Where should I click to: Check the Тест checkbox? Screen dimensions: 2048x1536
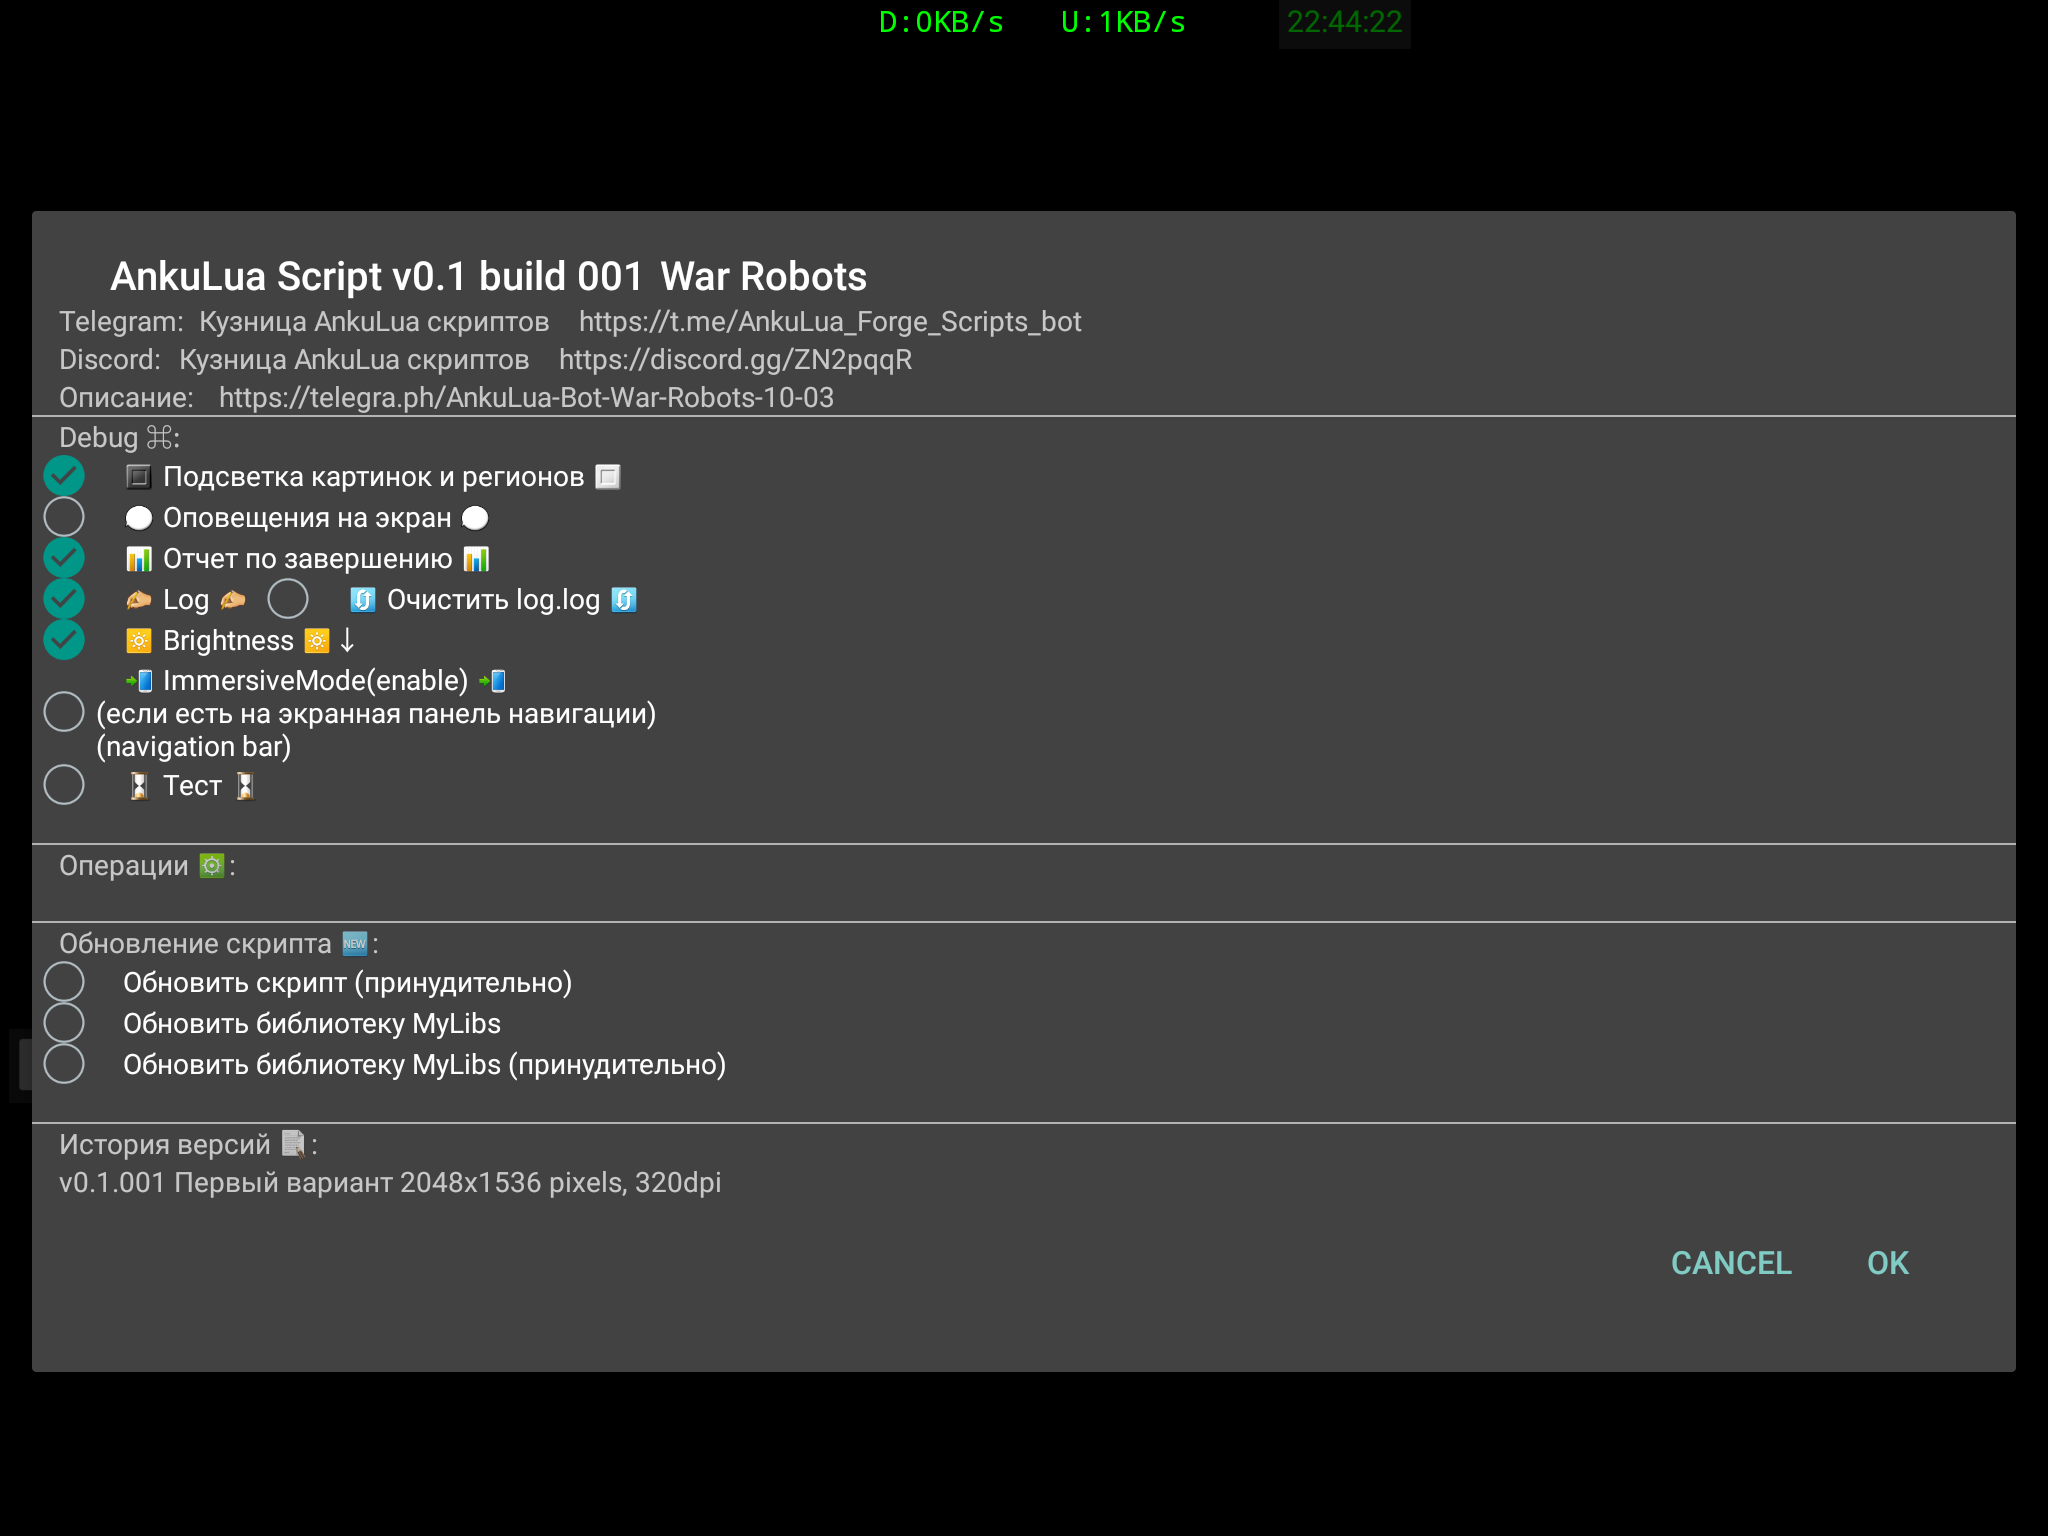(x=64, y=785)
